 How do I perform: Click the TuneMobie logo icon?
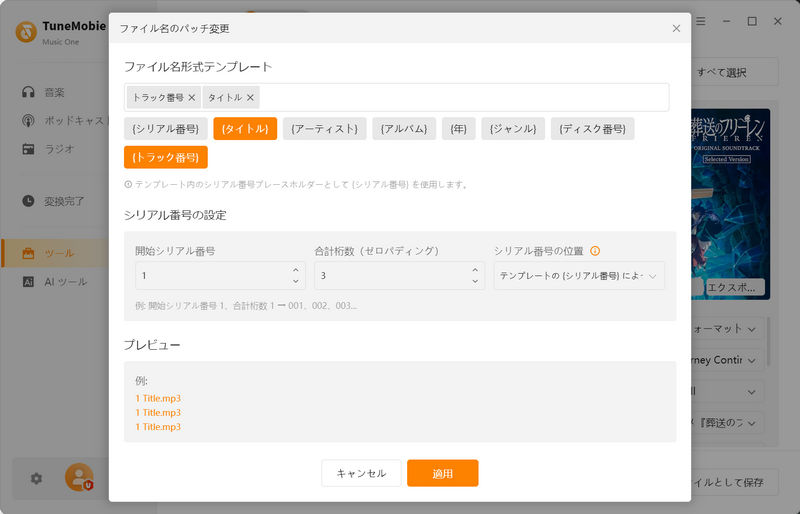point(26,32)
